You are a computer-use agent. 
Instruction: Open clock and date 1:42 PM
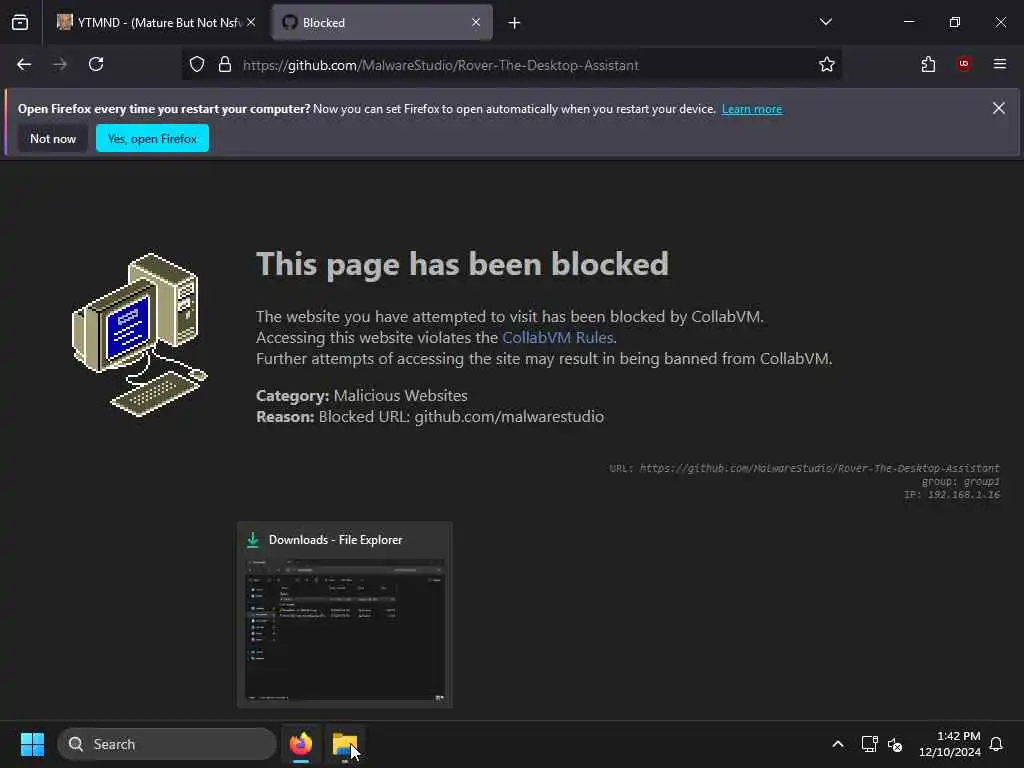(950, 744)
